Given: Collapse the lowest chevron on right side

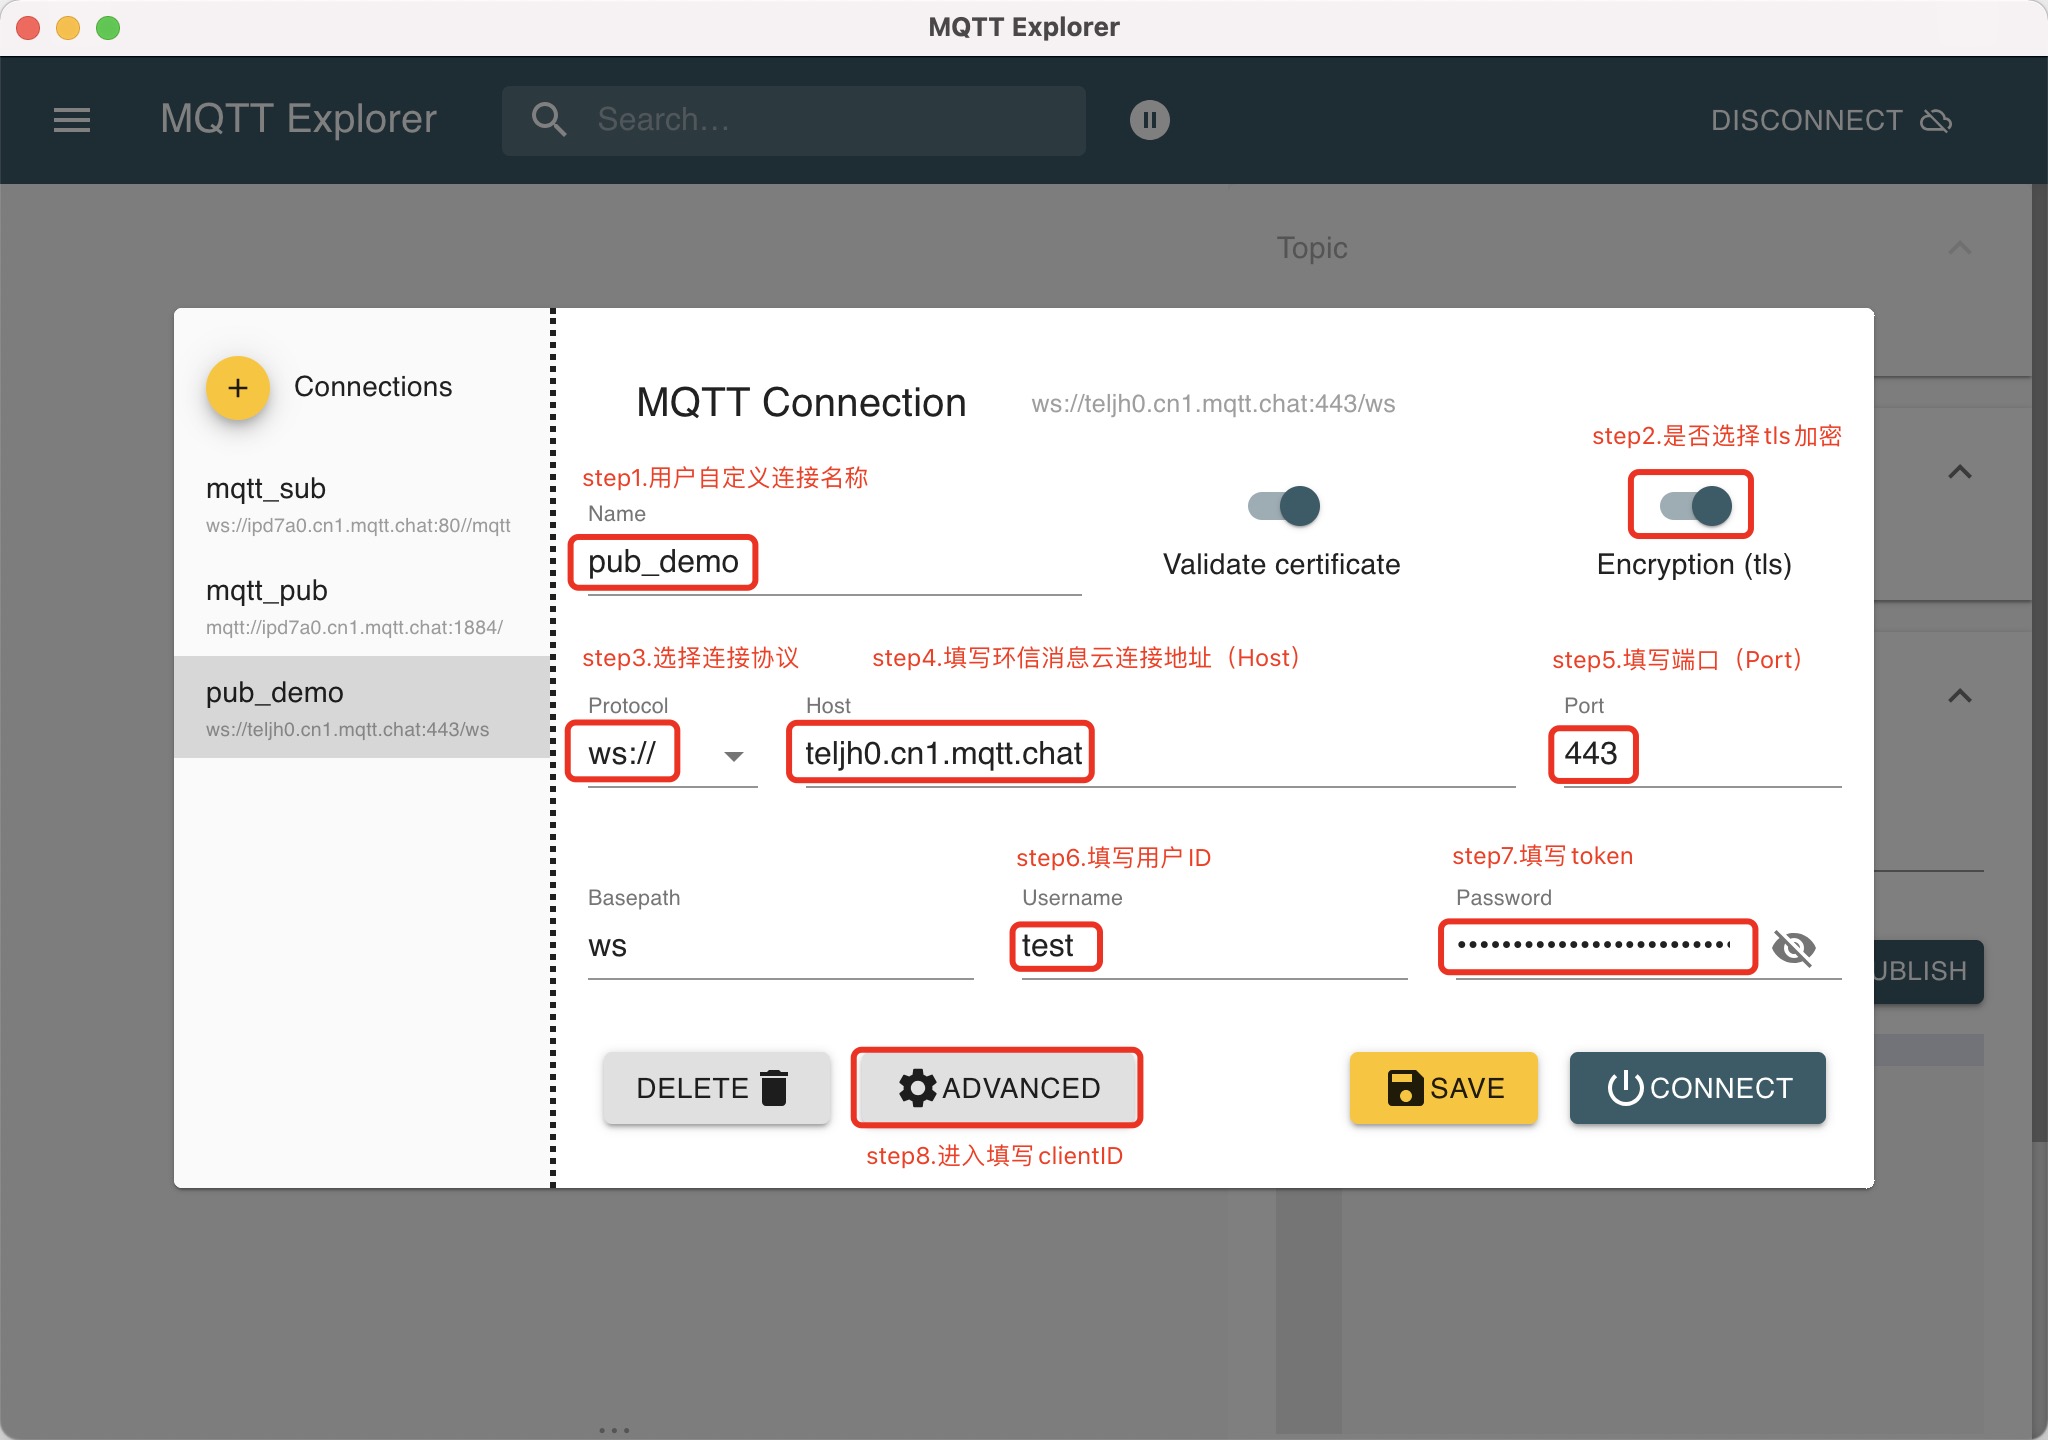Looking at the screenshot, I should coord(1960,696).
